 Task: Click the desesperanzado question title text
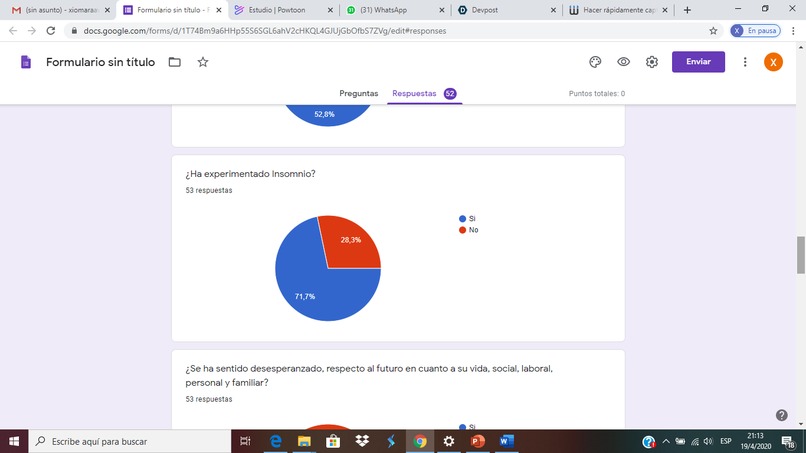click(369, 375)
